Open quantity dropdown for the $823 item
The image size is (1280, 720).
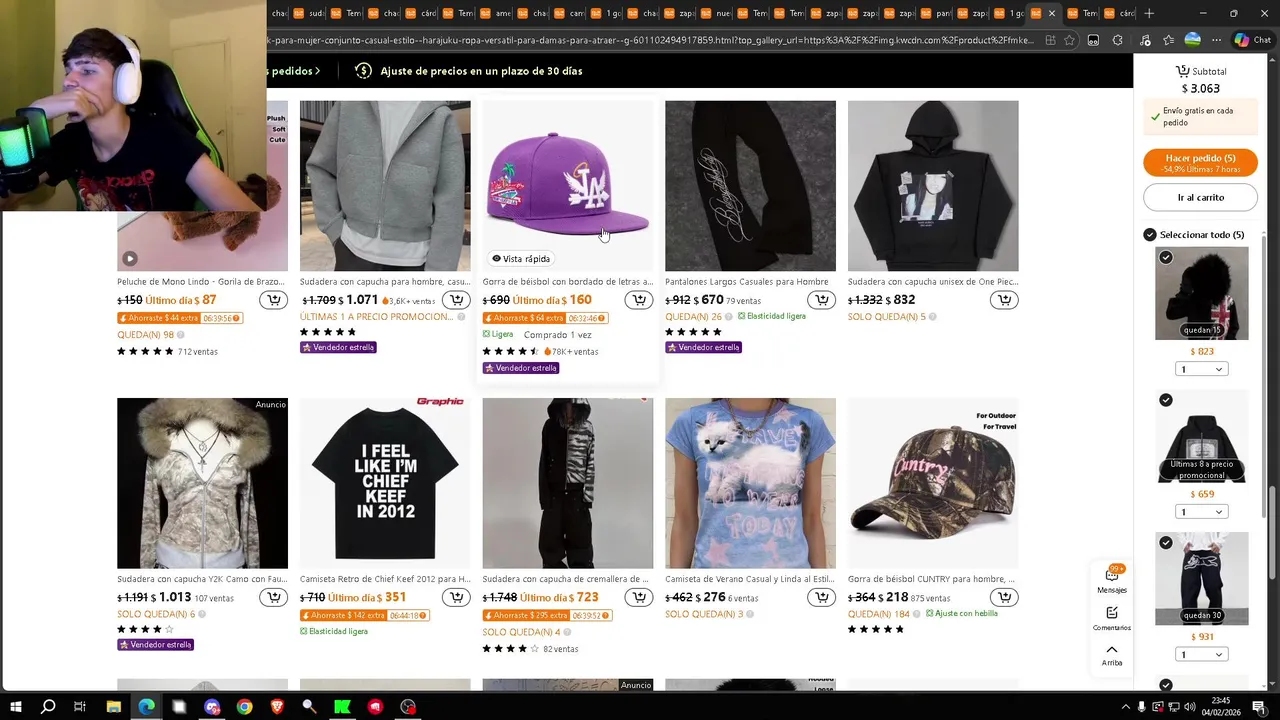(x=1202, y=369)
